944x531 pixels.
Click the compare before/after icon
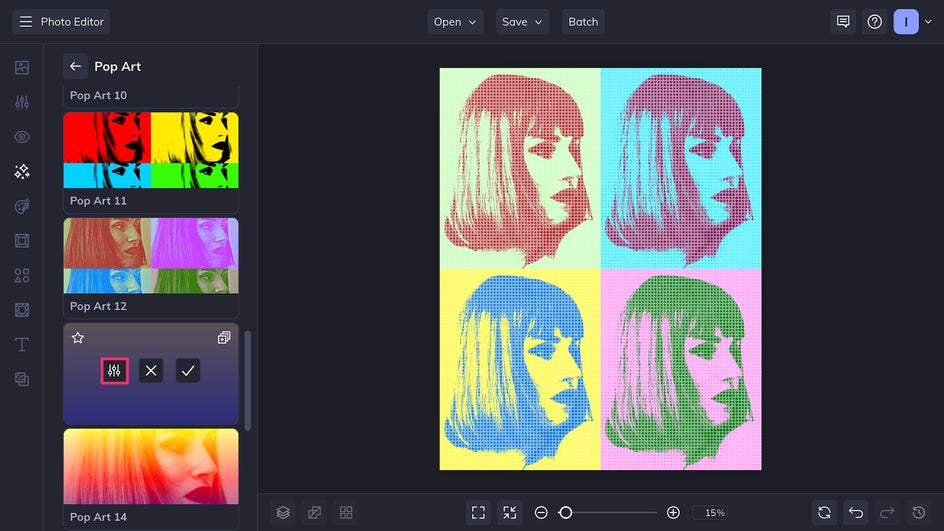point(314,512)
